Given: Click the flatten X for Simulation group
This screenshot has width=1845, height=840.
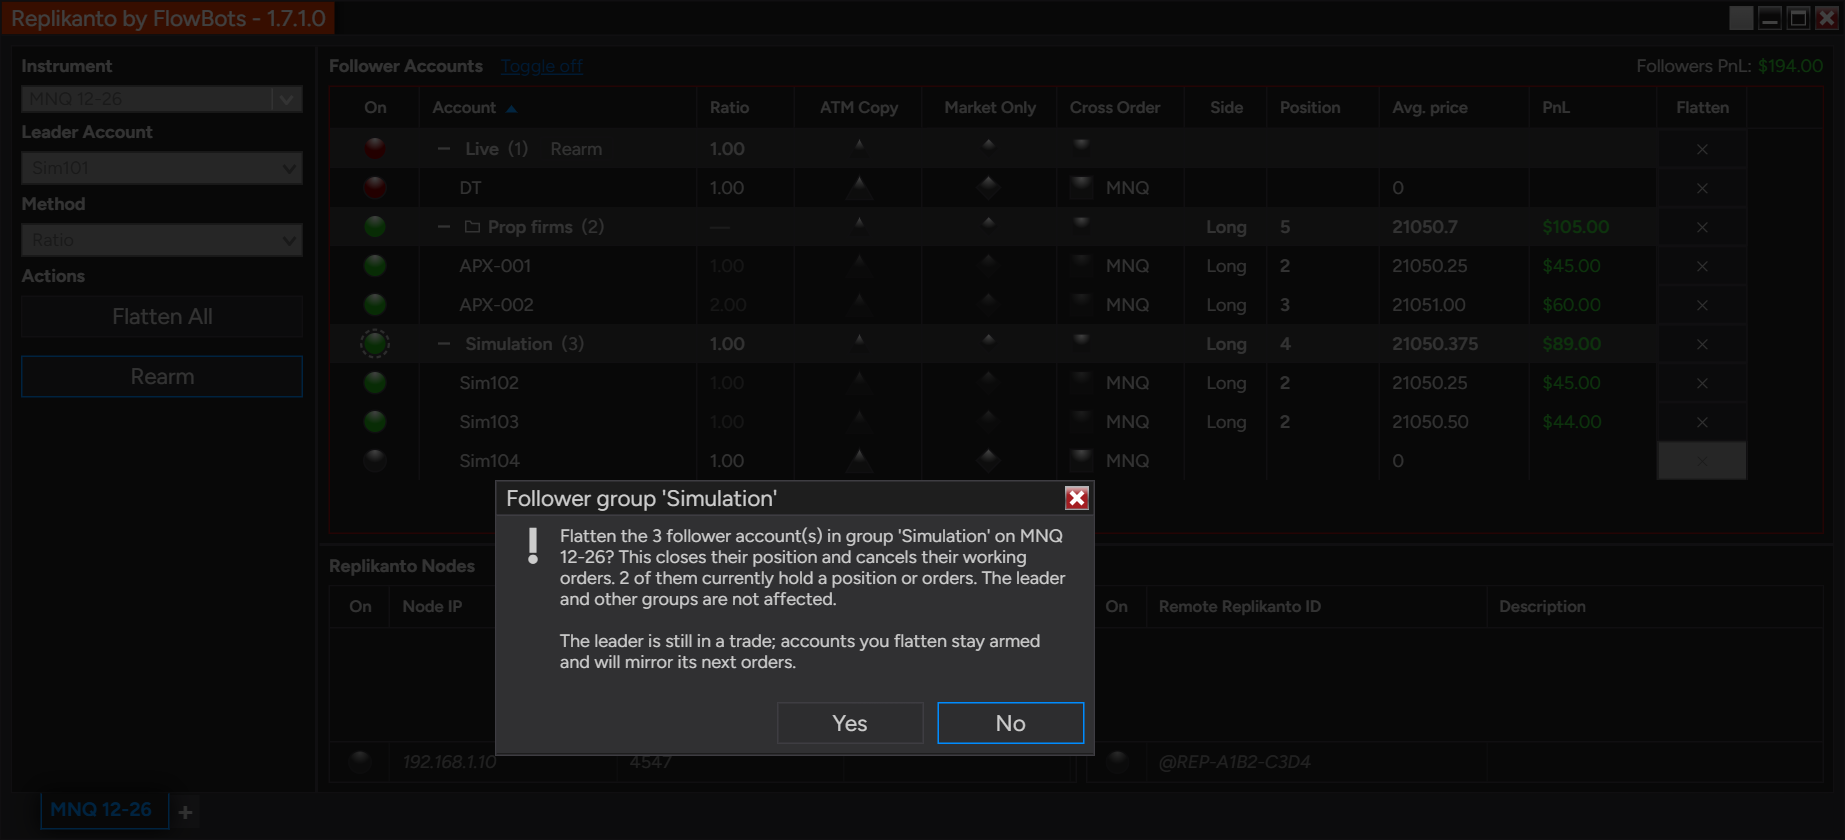Looking at the screenshot, I should [x=1702, y=344].
